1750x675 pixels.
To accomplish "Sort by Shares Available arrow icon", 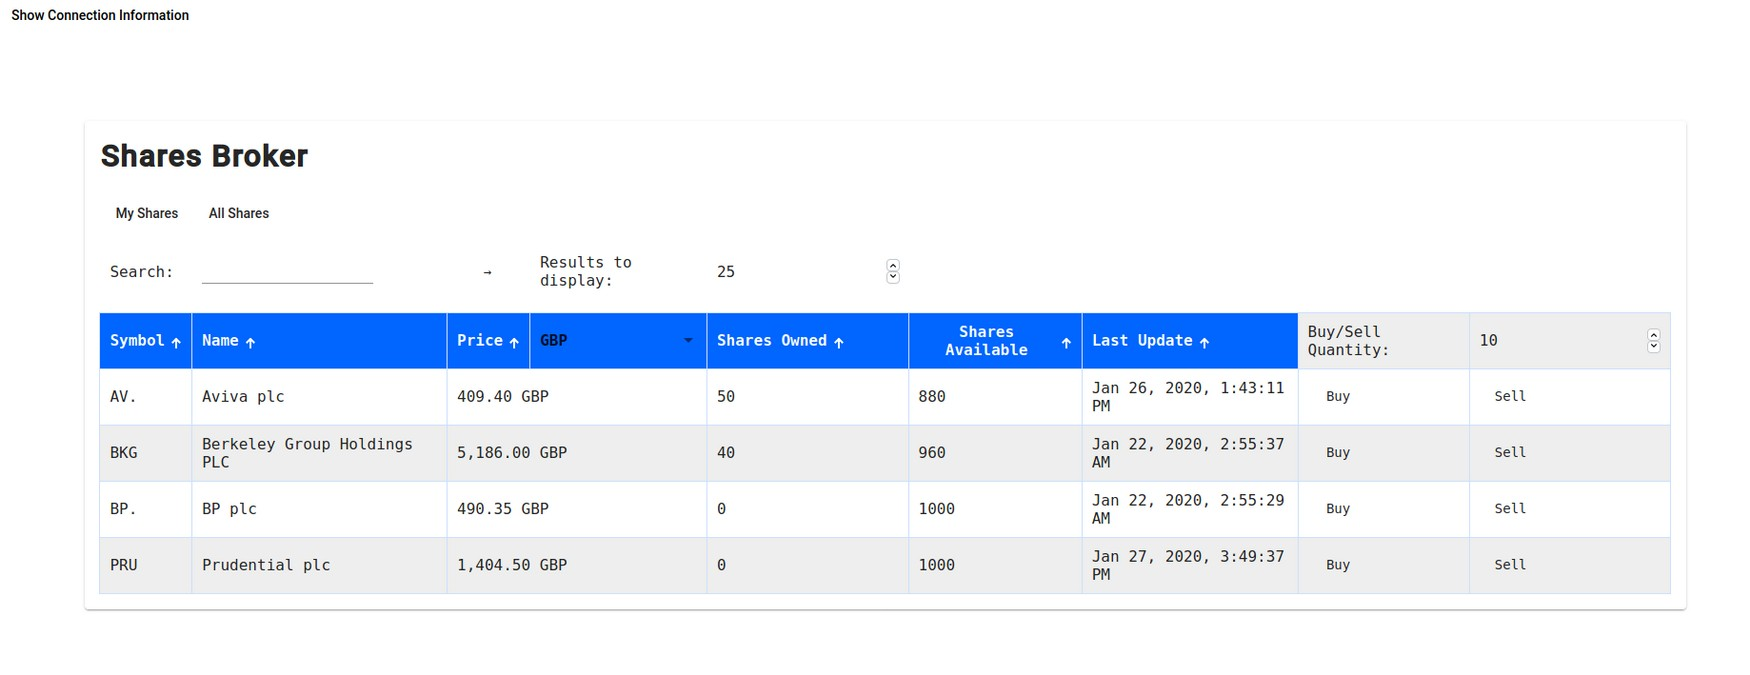I will [x=1066, y=342].
